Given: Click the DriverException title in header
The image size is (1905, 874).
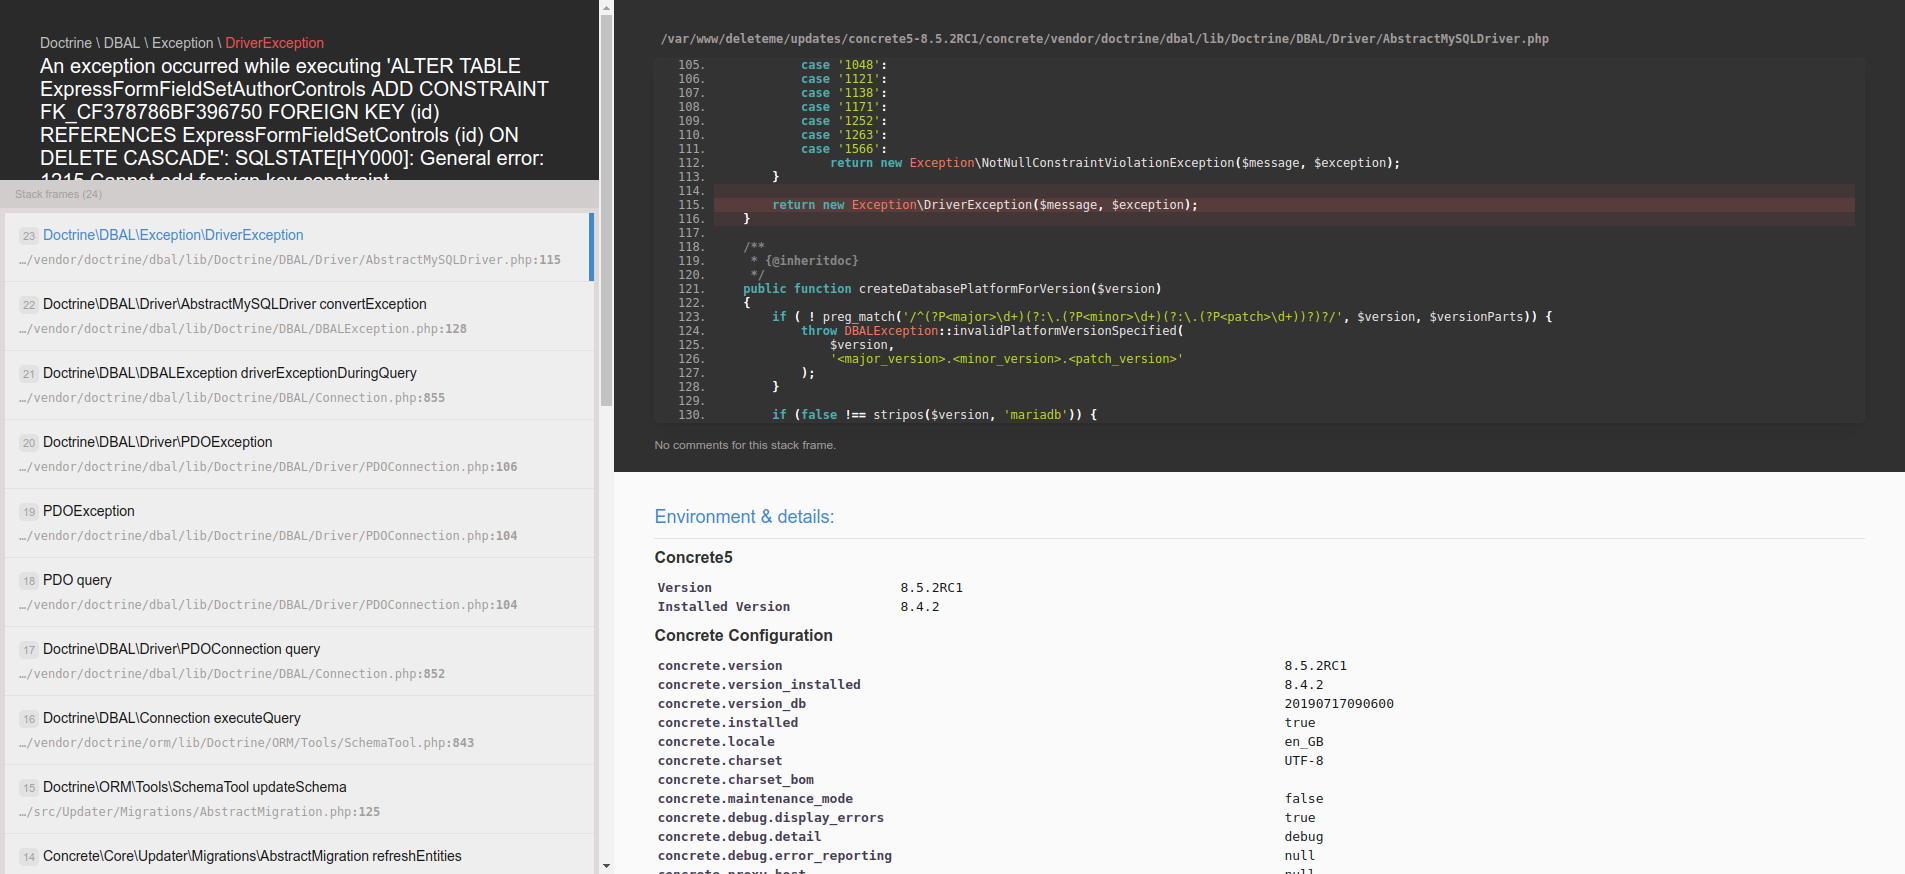Looking at the screenshot, I should [x=274, y=43].
